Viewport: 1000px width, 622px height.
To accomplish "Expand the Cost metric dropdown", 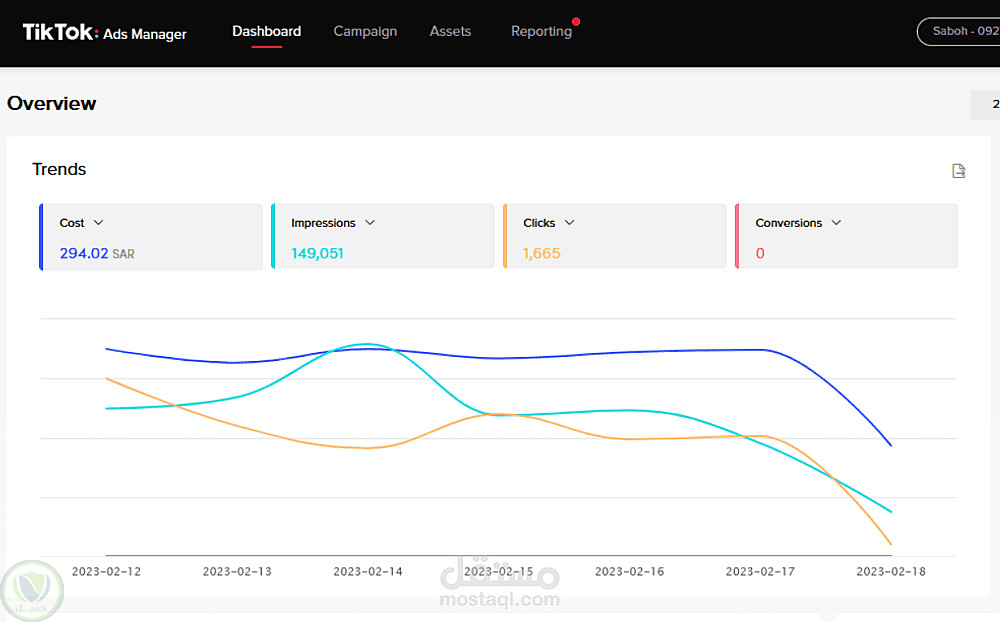I will pyautogui.click(x=98, y=223).
